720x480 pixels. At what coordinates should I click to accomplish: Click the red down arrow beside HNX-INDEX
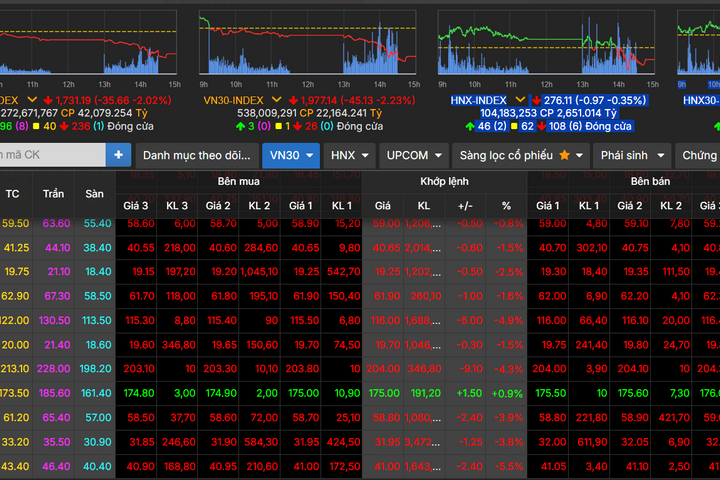pos(535,100)
